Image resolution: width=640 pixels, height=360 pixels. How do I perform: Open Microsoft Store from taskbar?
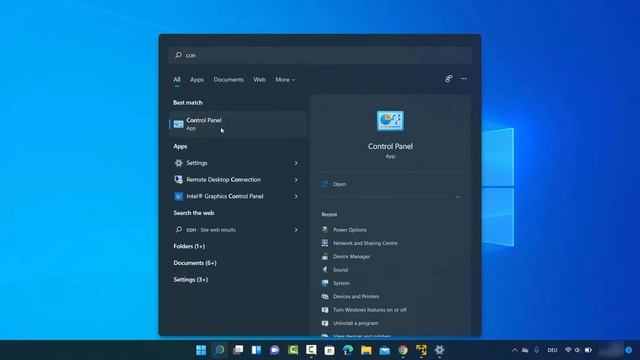point(329,350)
